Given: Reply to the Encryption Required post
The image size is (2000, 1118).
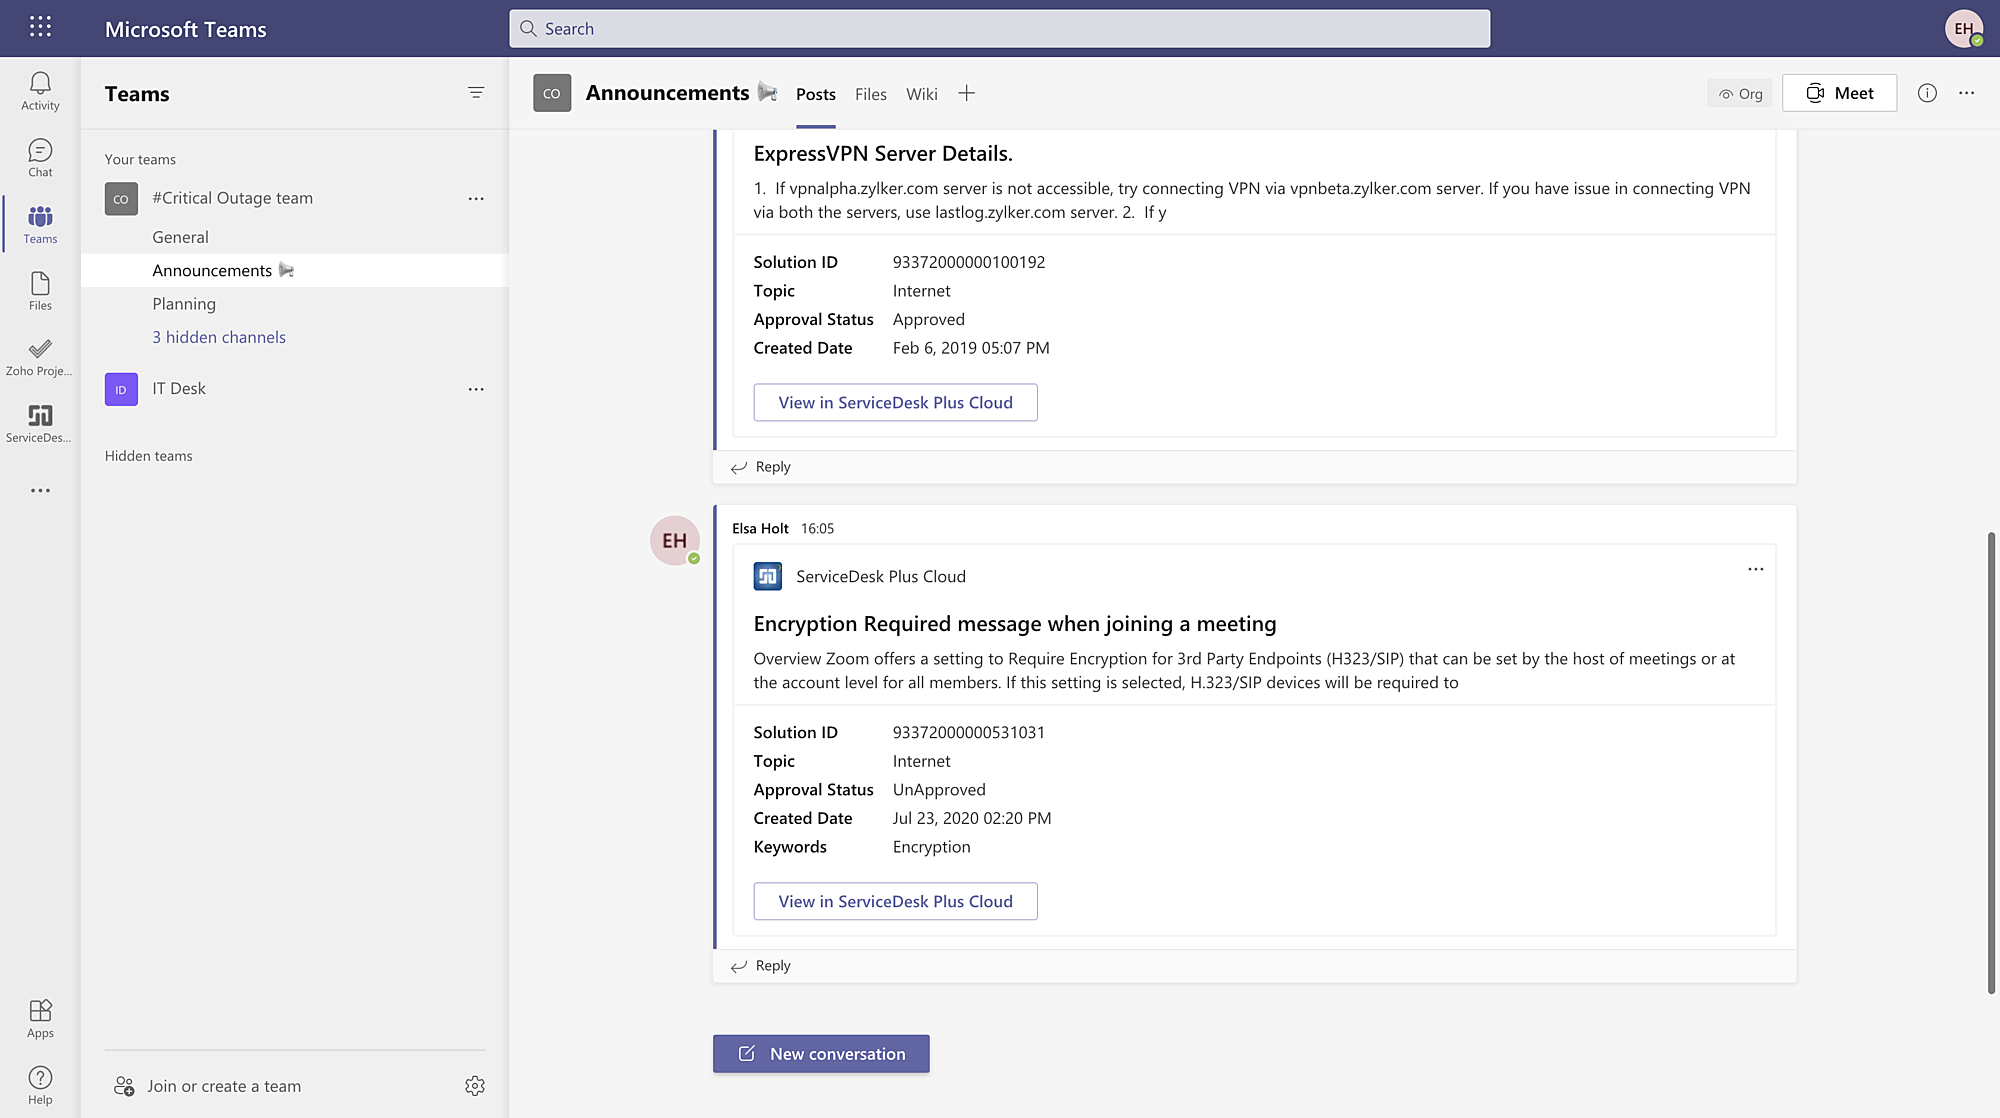Looking at the screenshot, I should 761,966.
